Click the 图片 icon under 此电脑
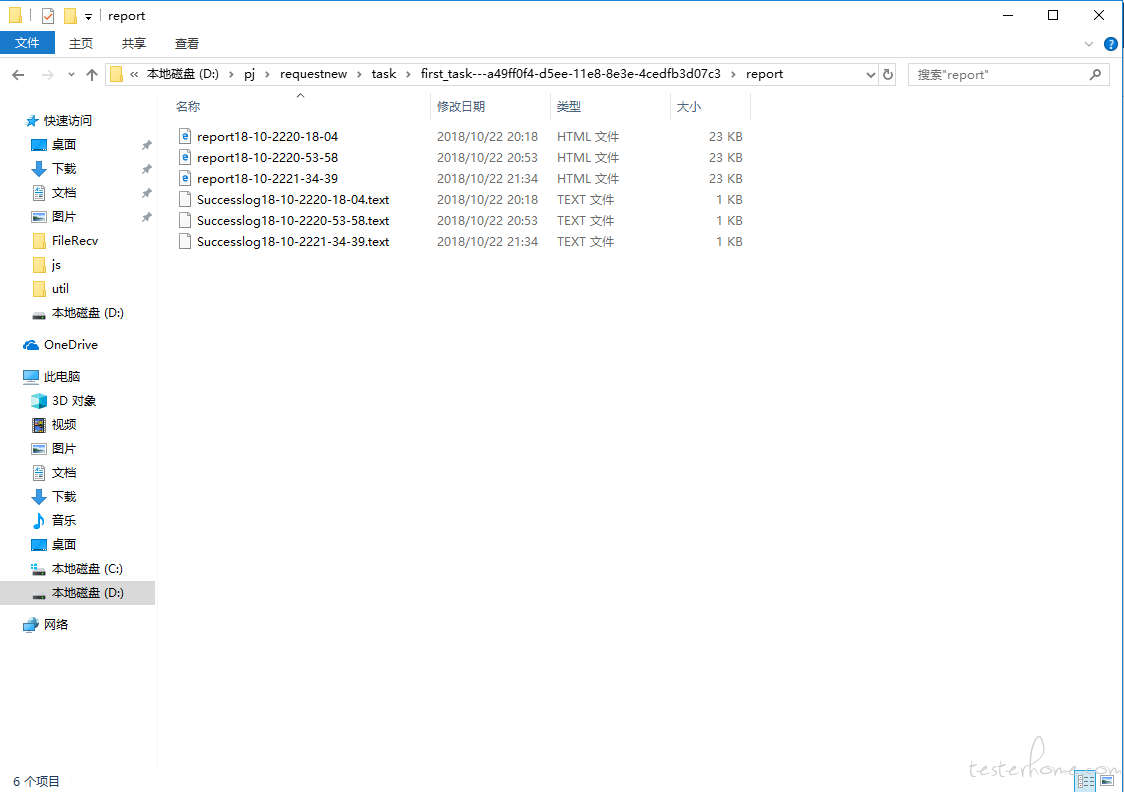Viewport: 1124px width, 792px height. pyautogui.click(x=39, y=449)
